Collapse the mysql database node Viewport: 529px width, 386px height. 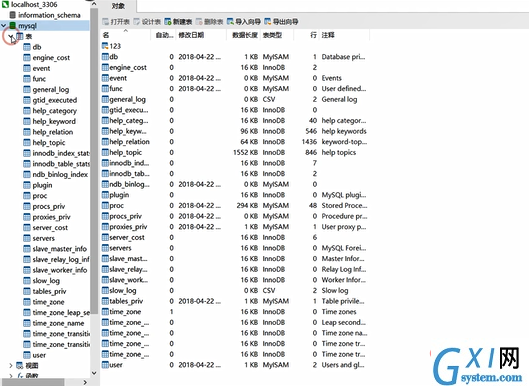pyautogui.click(x=4, y=26)
